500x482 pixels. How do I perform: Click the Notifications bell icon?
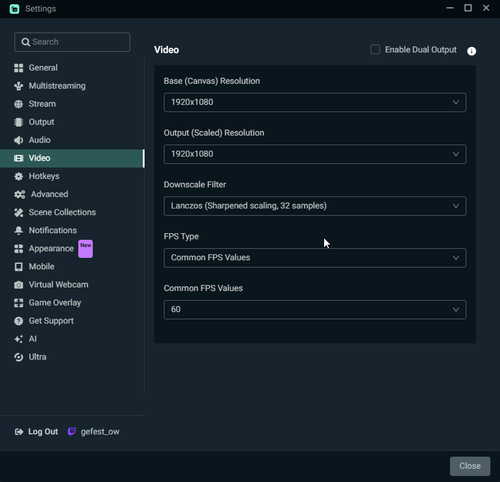pyautogui.click(x=19, y=230)
